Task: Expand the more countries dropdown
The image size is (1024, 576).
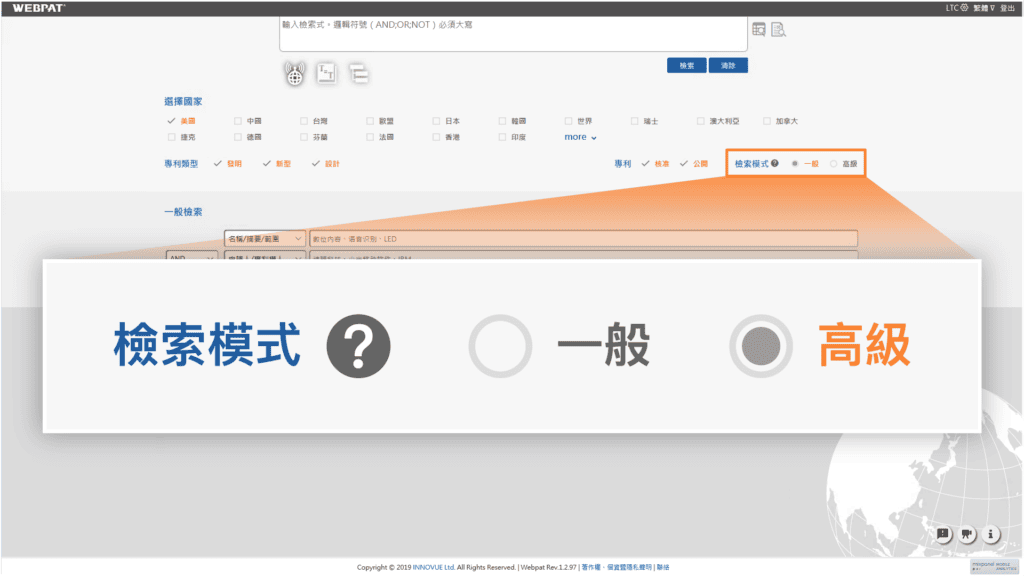Action: pyautogui.click(x=577, y=137)
